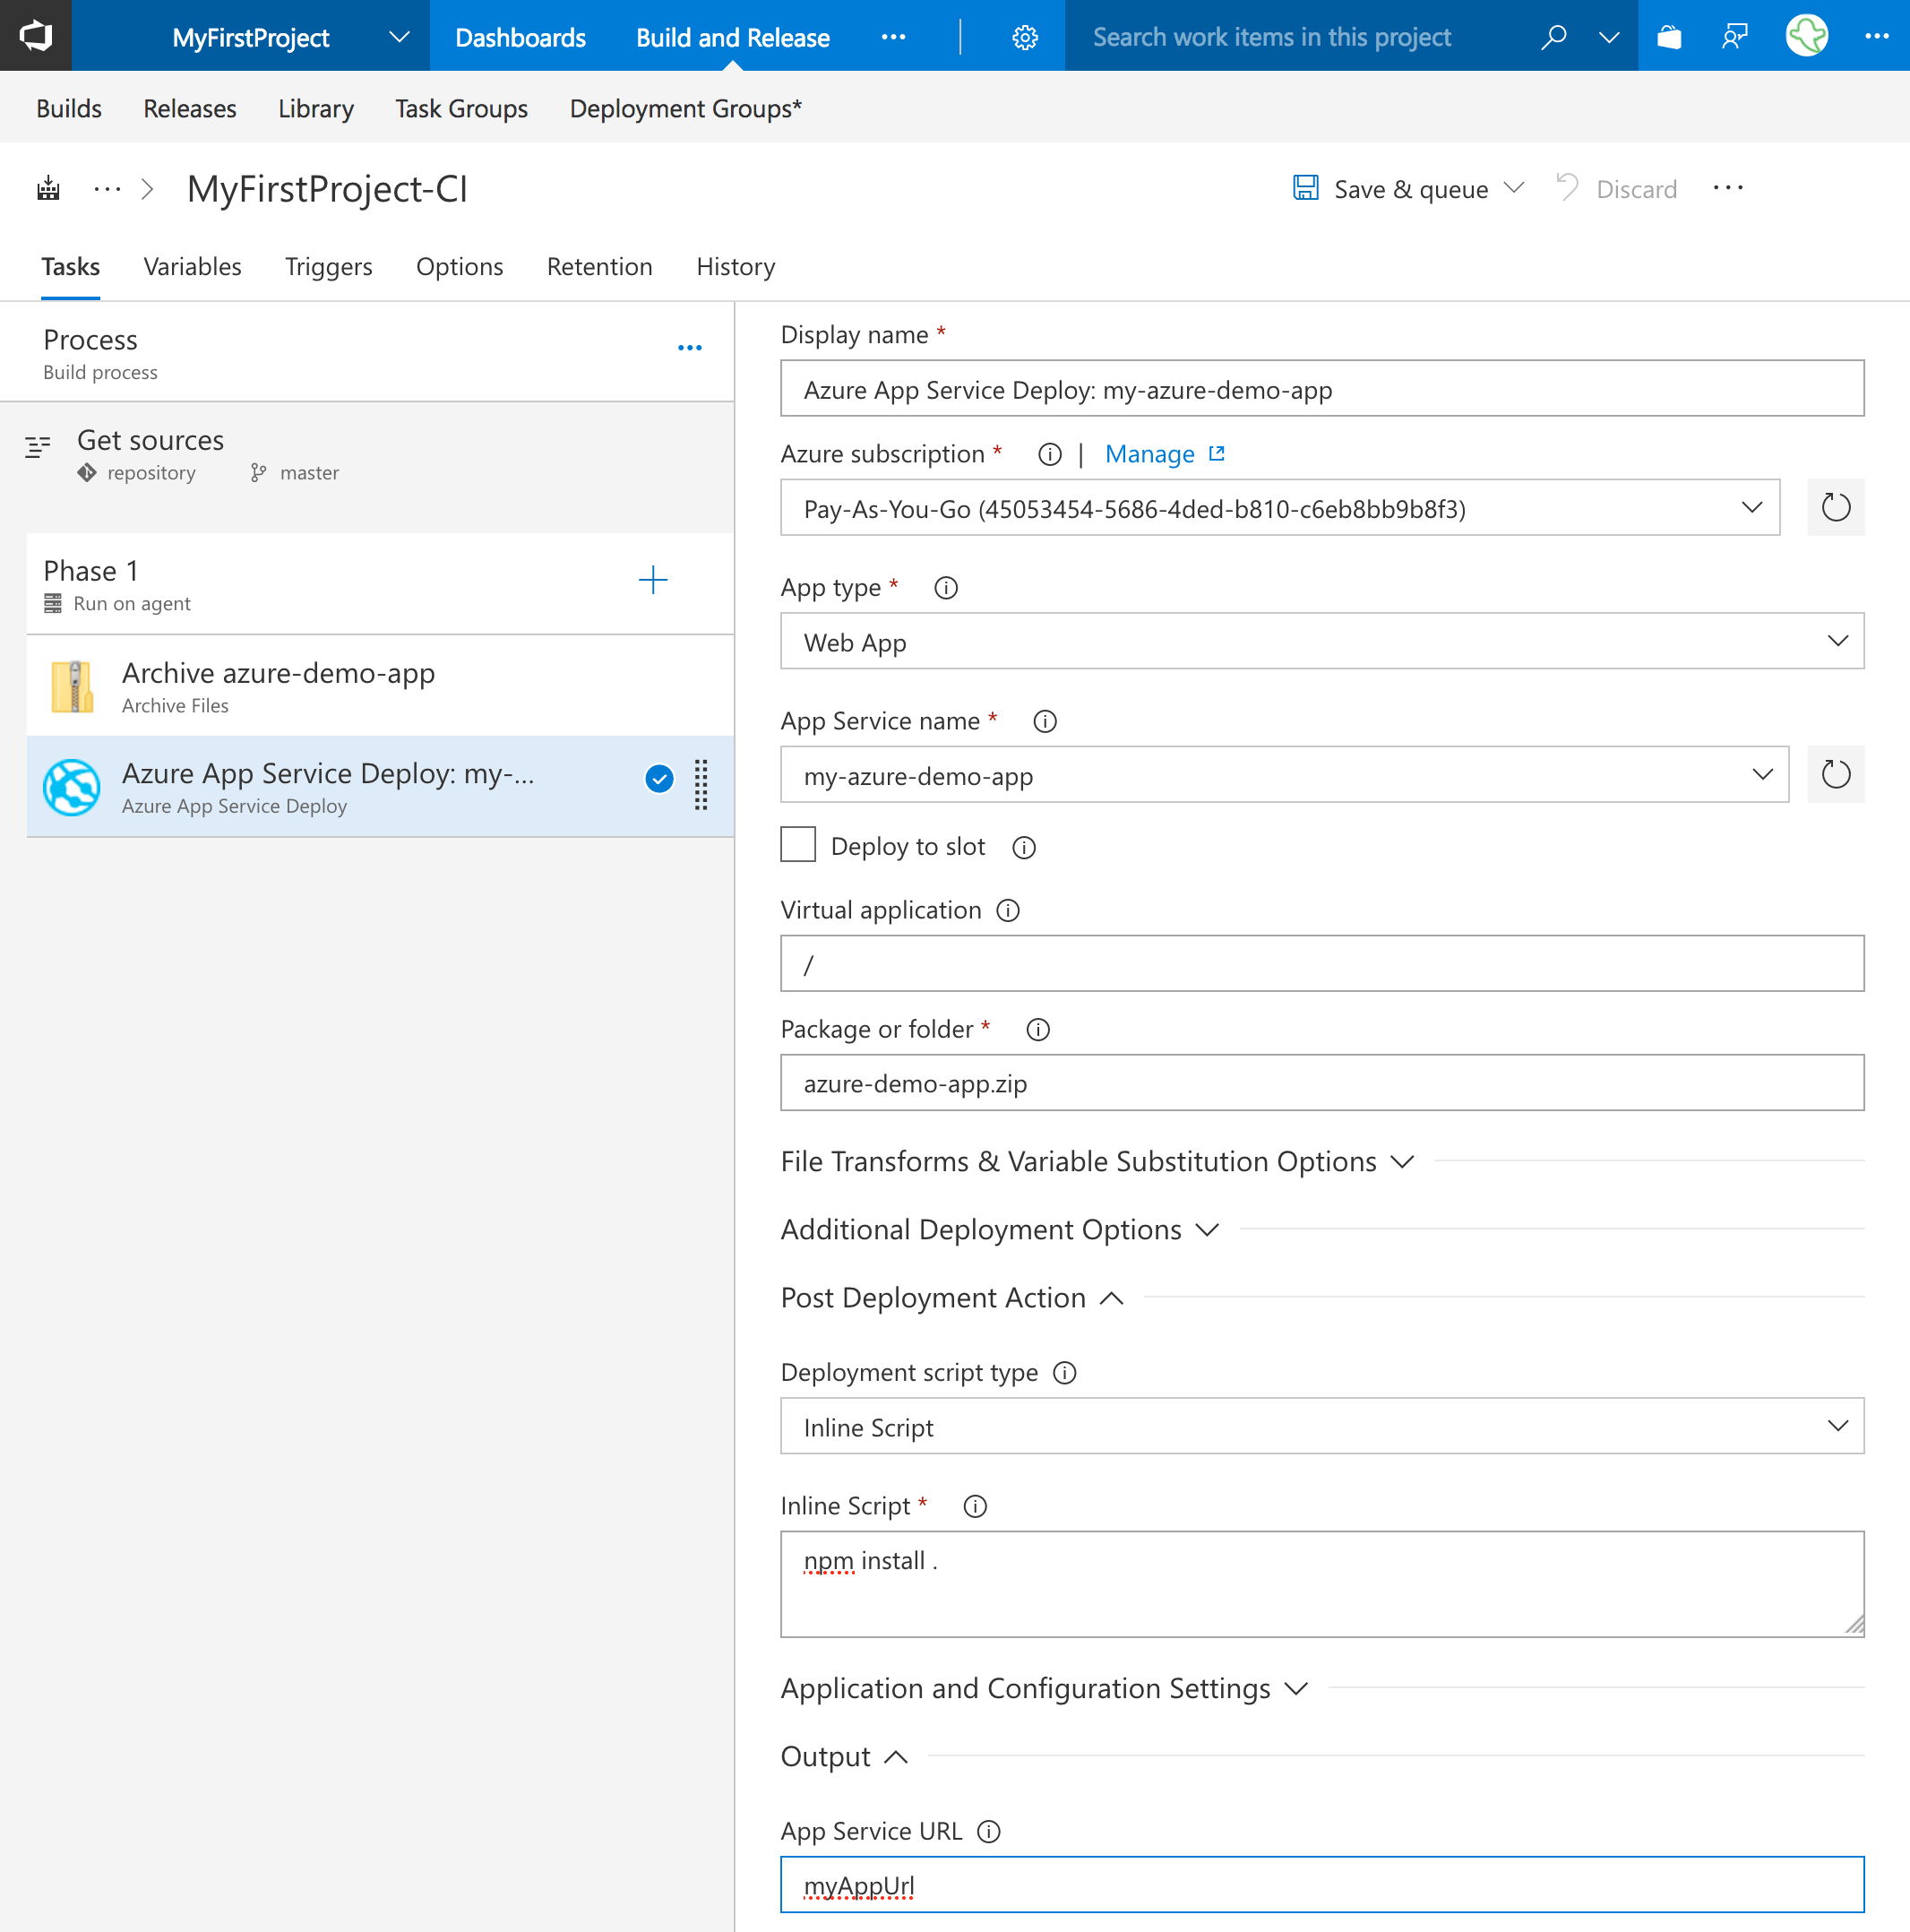The height and width of the screenshot is (1932, 1910).
Task: Click the Package or folder input field
Action: pyautogui.click(x=1322, y=1083)
